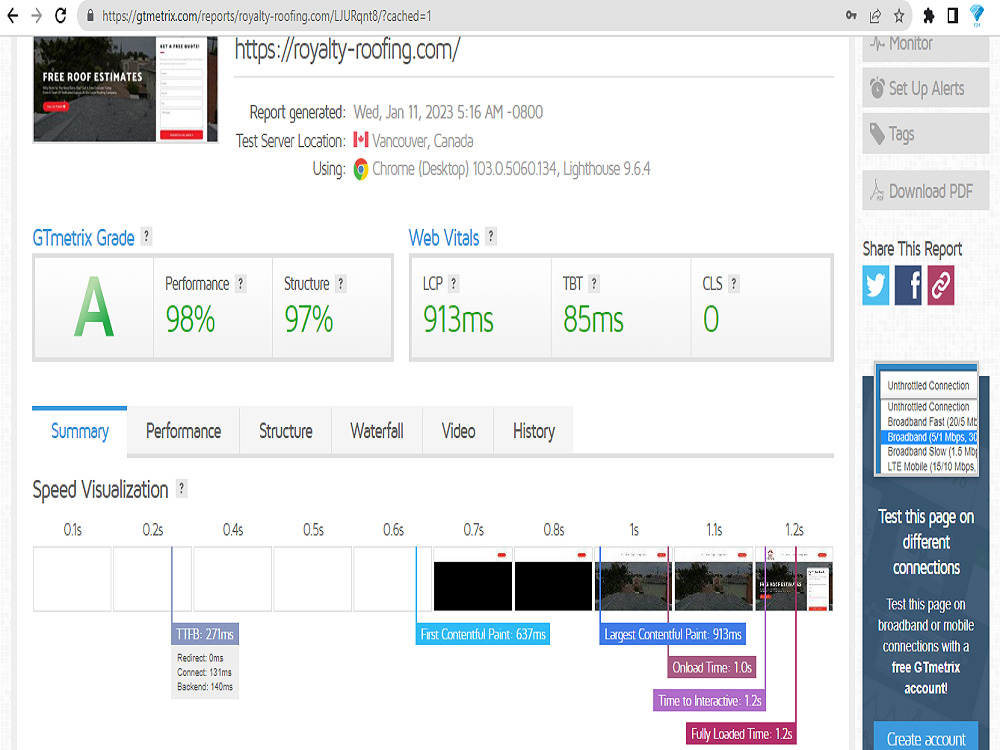Click the 913ms LCP value
This screenshot has width=1000, height=750.
click(459, 320)
